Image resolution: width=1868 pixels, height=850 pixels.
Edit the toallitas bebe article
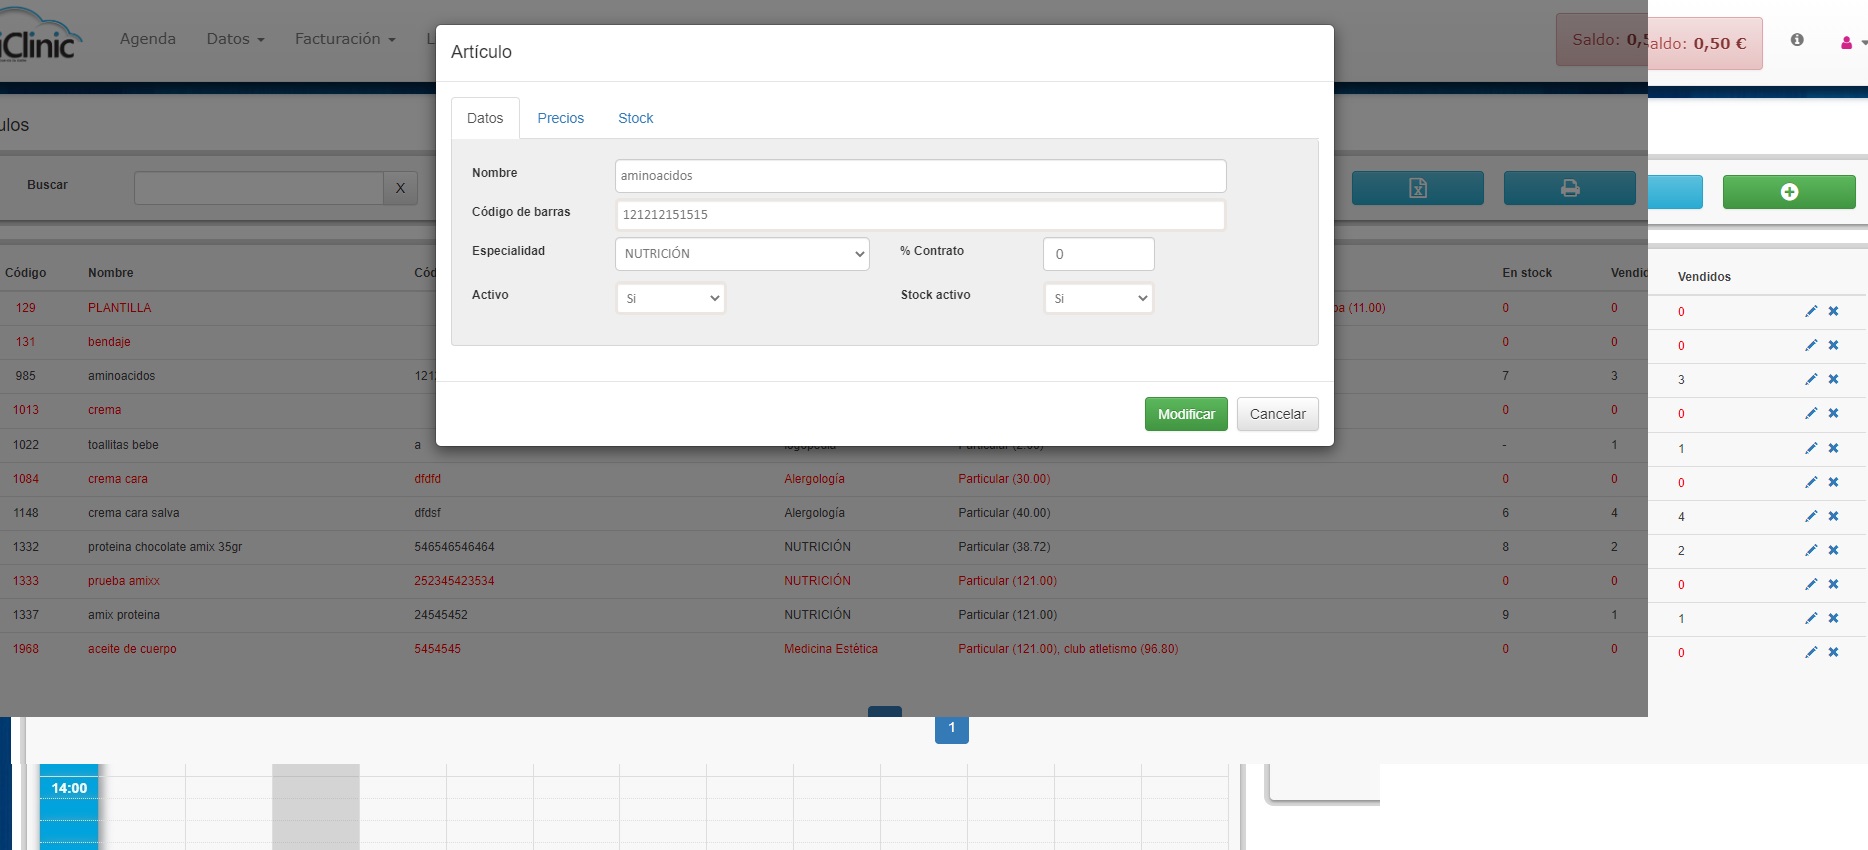coord(1811,448)
